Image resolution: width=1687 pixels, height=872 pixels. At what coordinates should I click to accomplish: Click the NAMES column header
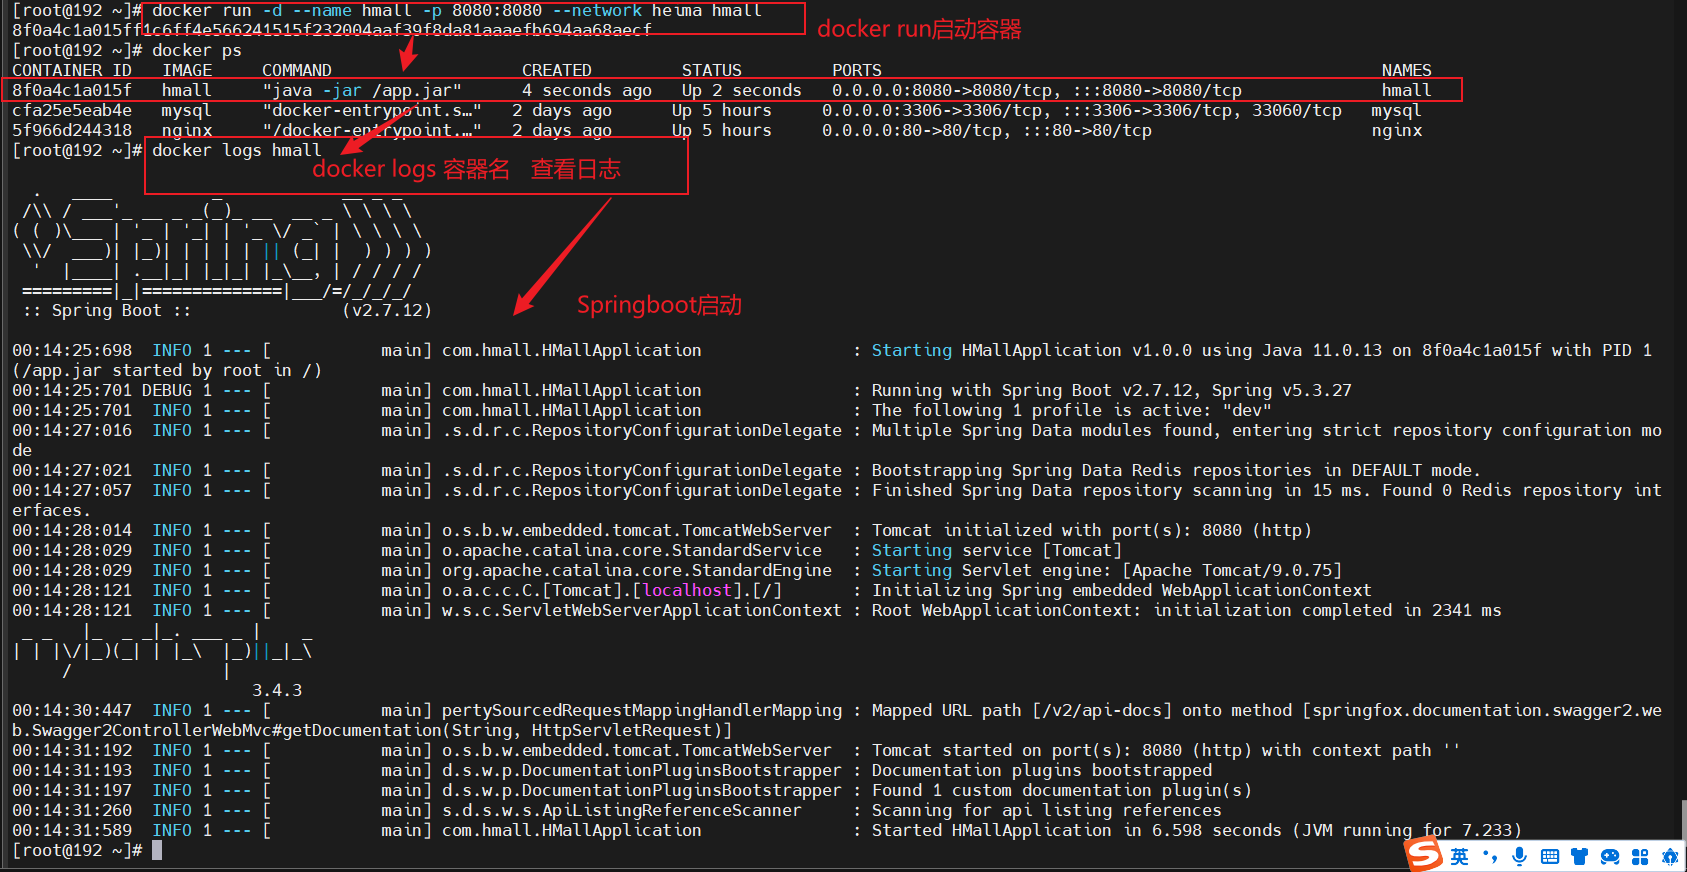click(x=1407, y=70)
